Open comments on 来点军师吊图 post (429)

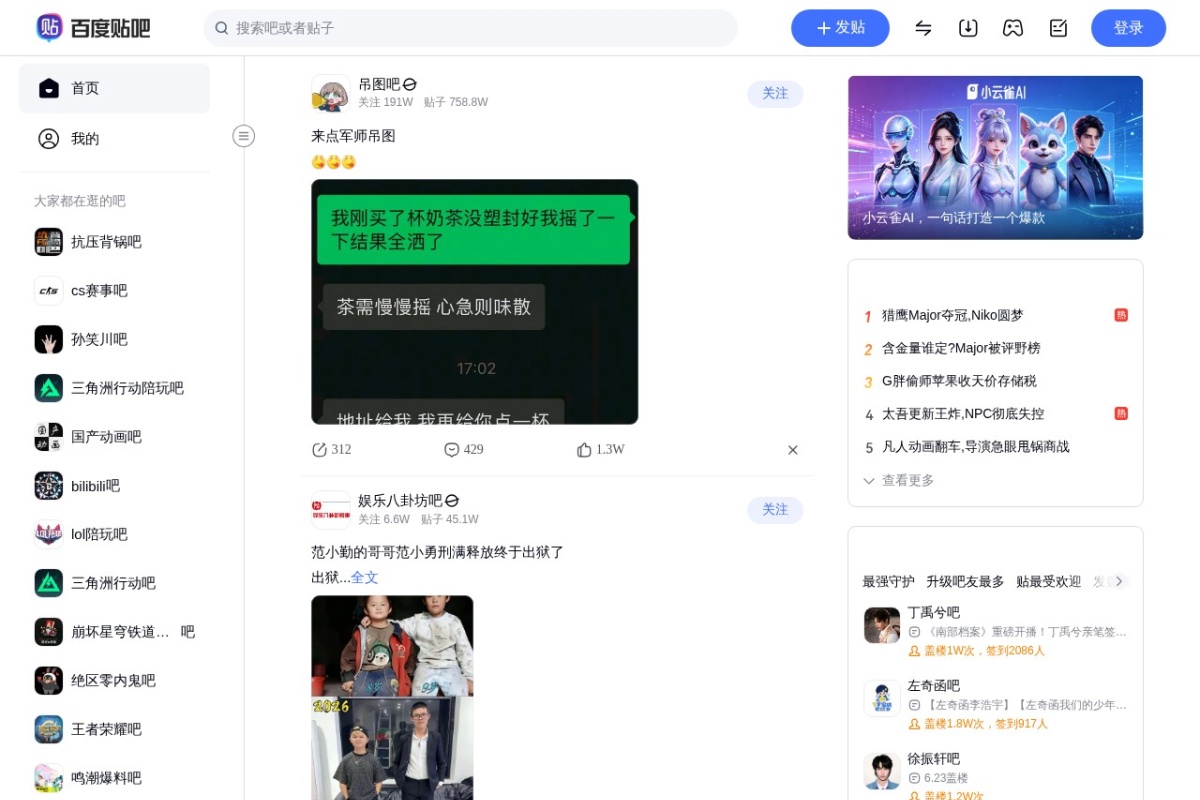click(463, 450)
